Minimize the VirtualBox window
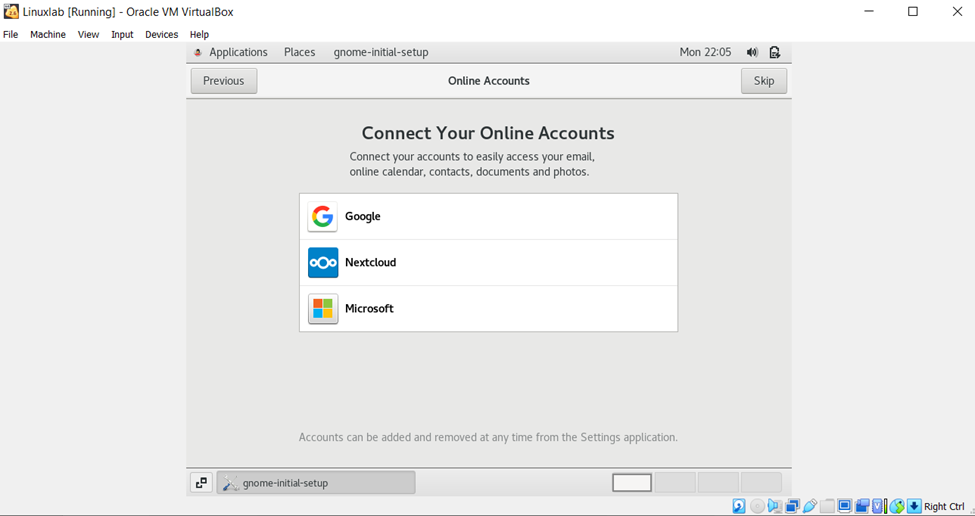975x516 pixels. [x=867, y=11]
